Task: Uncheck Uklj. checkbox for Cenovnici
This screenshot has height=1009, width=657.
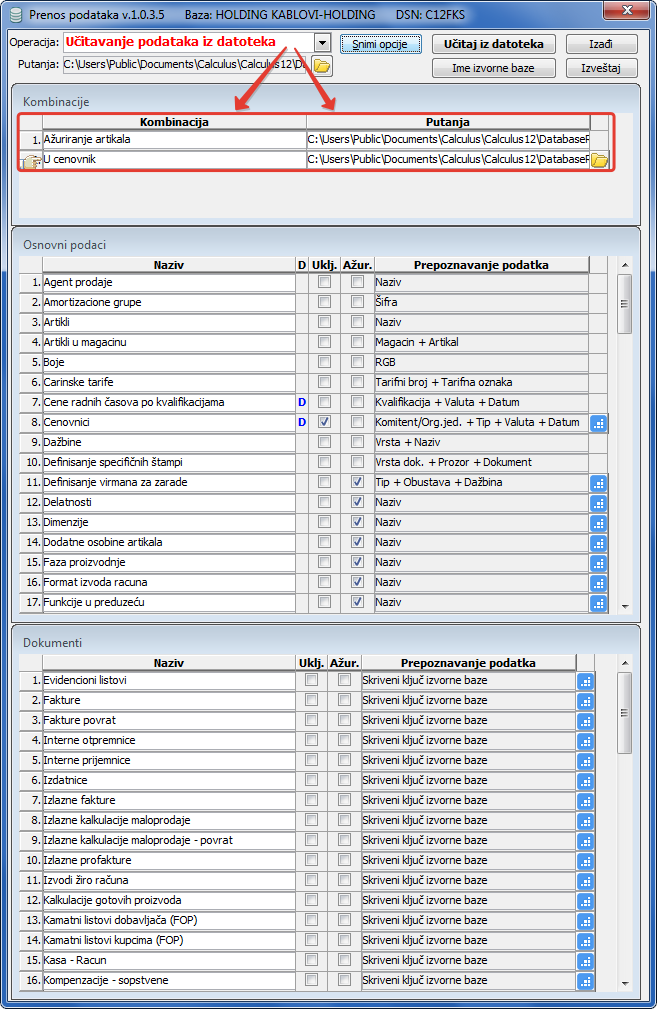Action: [x=324, y=423]
